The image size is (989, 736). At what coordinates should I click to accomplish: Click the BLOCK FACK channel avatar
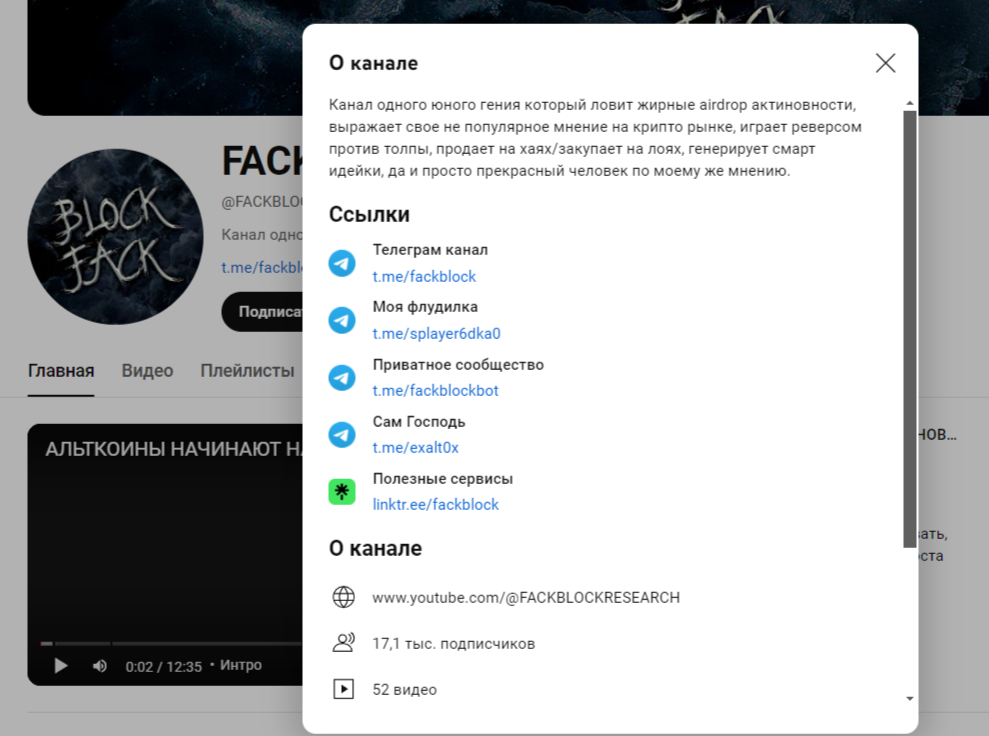click(x=115, y=237)
